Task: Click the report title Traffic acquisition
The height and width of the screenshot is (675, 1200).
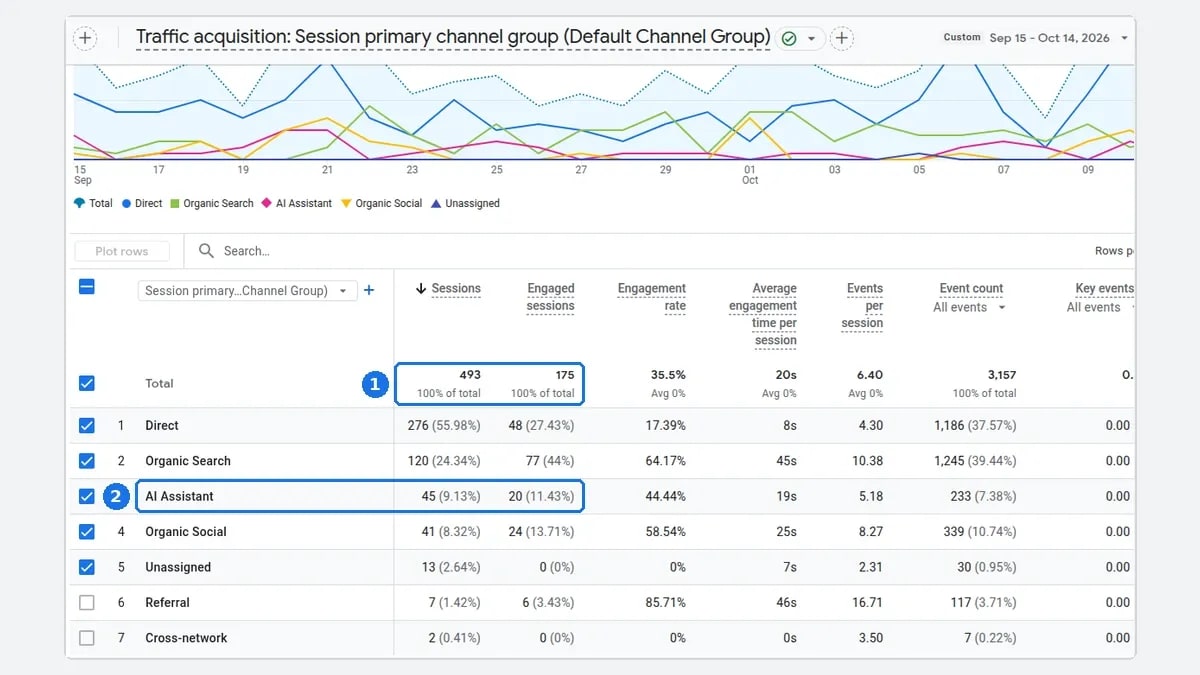Action: point(453,38)
